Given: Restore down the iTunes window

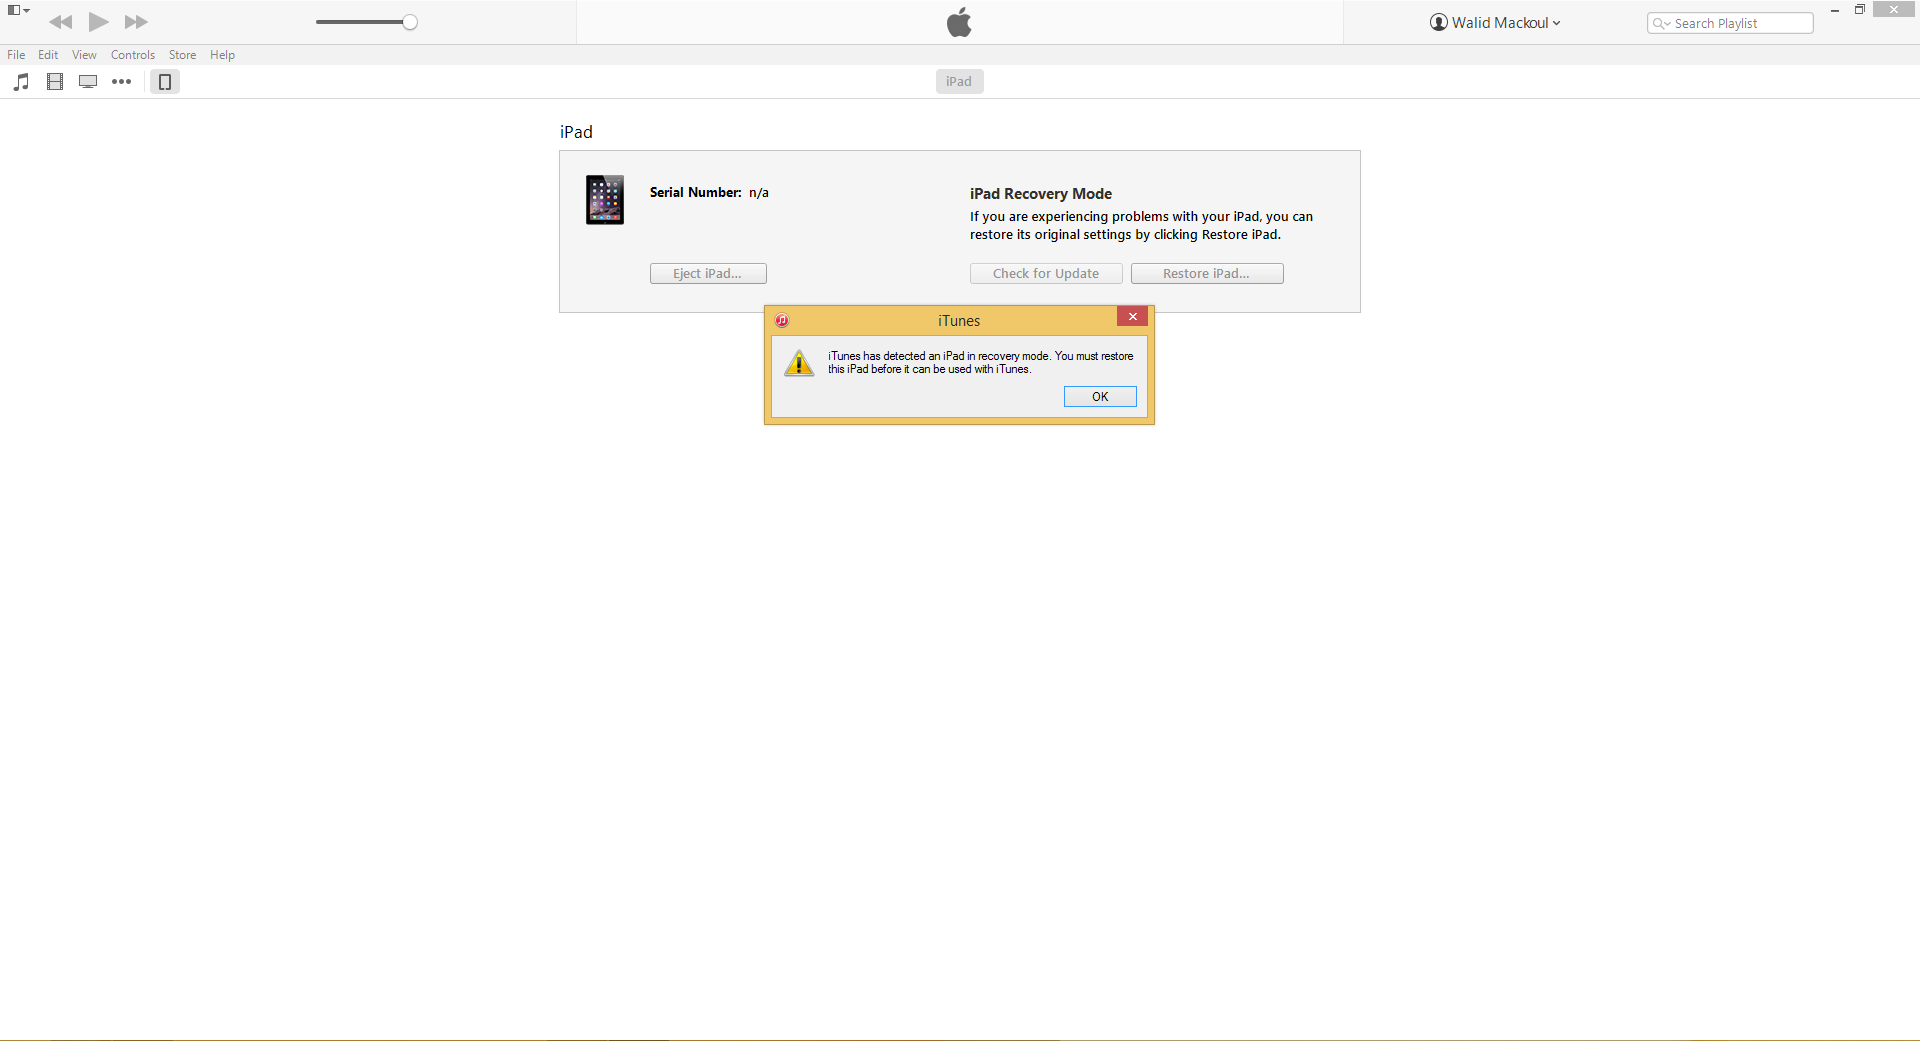Looking at the screenshot, I should 1860,10.
